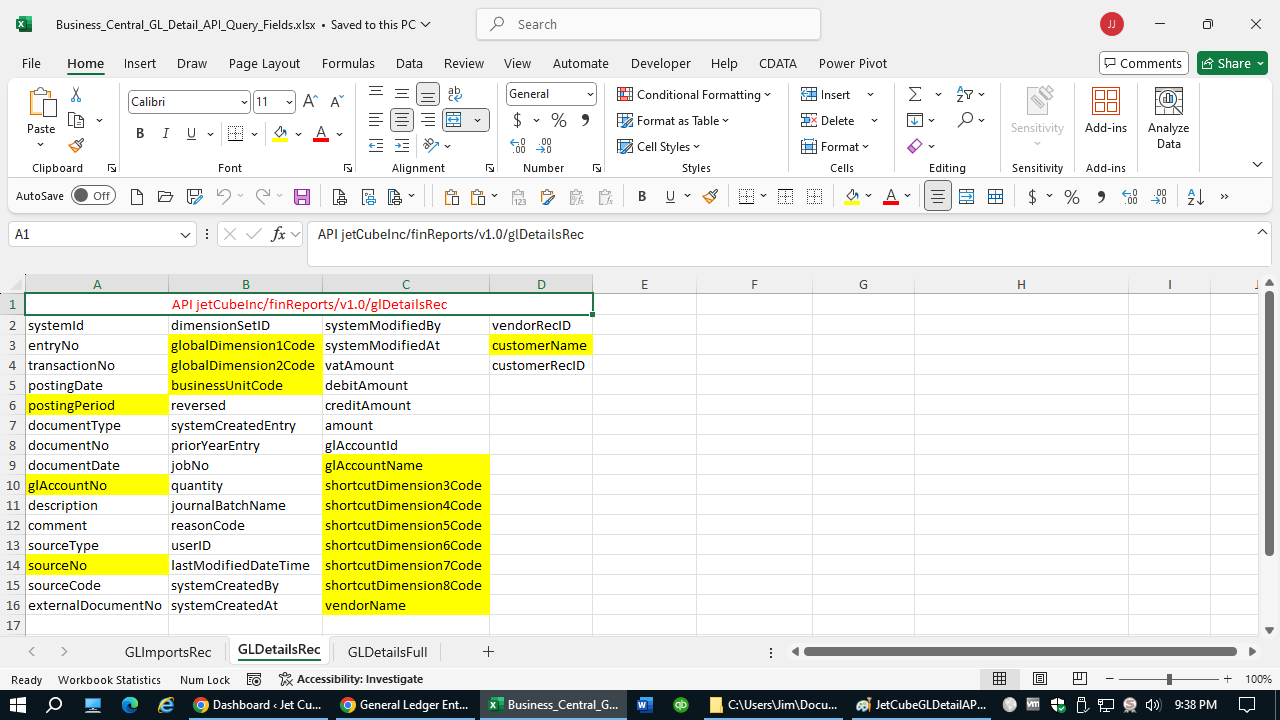Open the Calibri font name dropdown
Viewport: 1280px width, 720px height.
(x=244, y=102)
